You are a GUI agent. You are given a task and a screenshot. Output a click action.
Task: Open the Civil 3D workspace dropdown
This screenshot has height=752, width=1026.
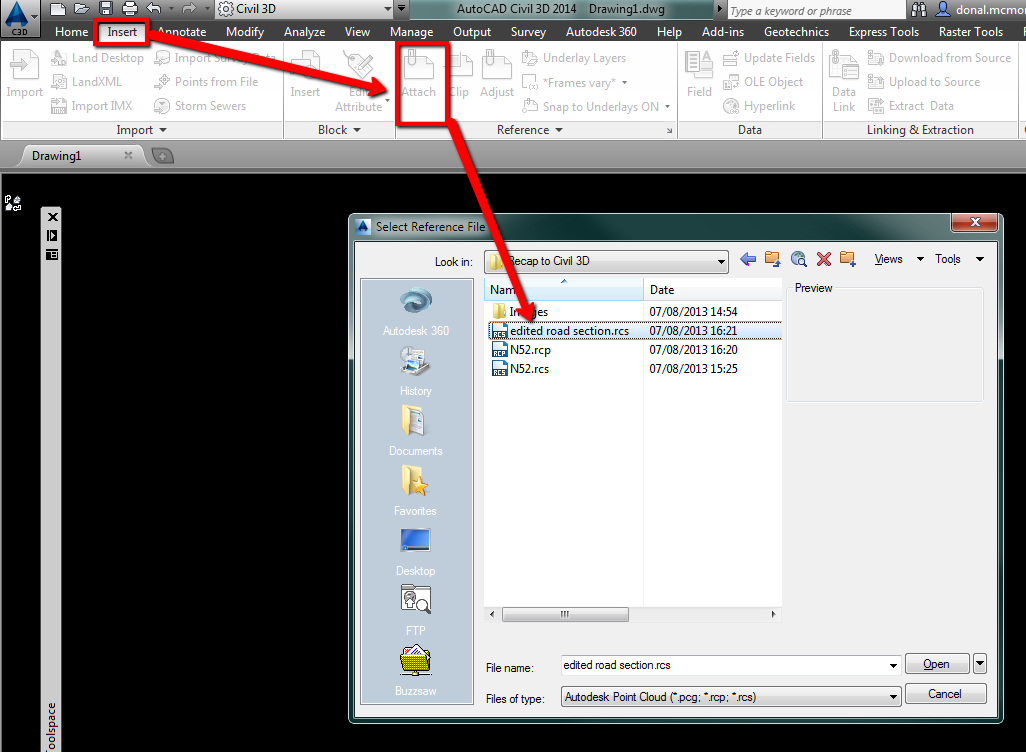click(x=388, y=9)
